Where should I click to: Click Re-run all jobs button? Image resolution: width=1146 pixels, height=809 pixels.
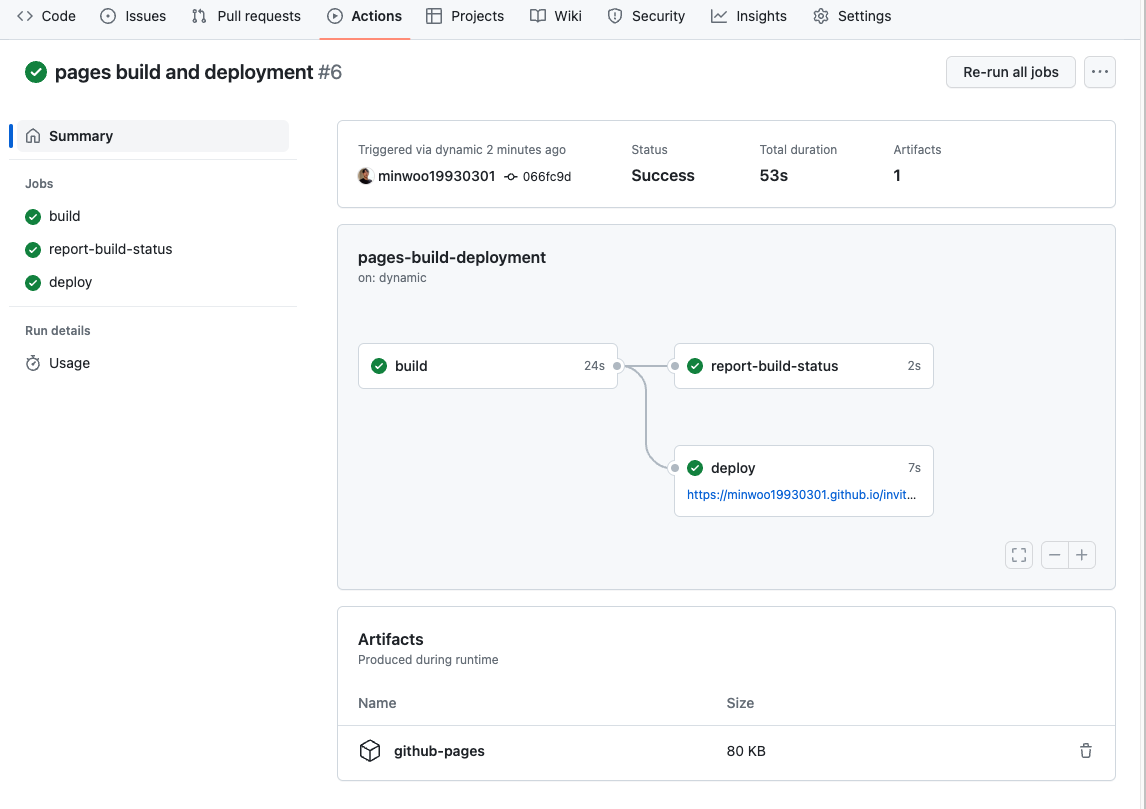pyautogui.click(x=1010, y=72)
